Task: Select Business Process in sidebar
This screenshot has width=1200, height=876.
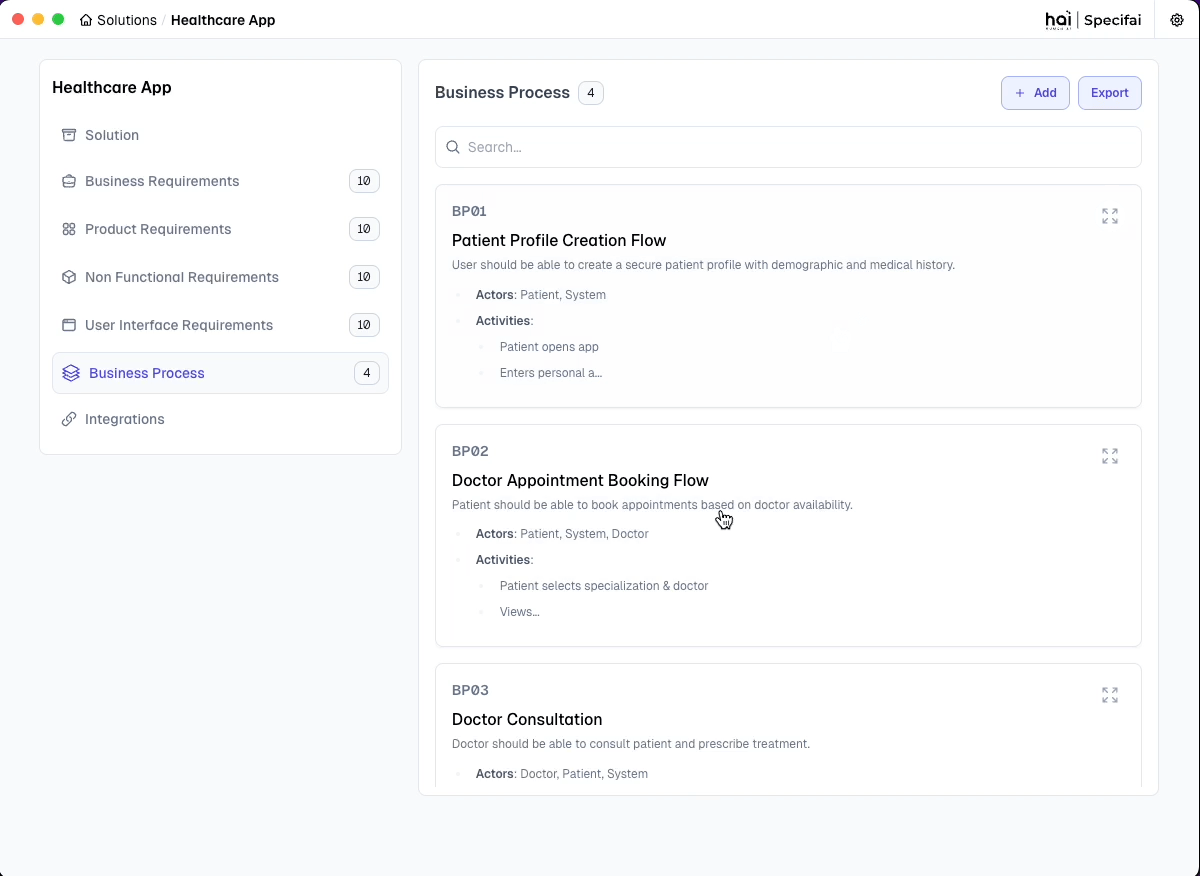Action: click(x=220, y=373)
